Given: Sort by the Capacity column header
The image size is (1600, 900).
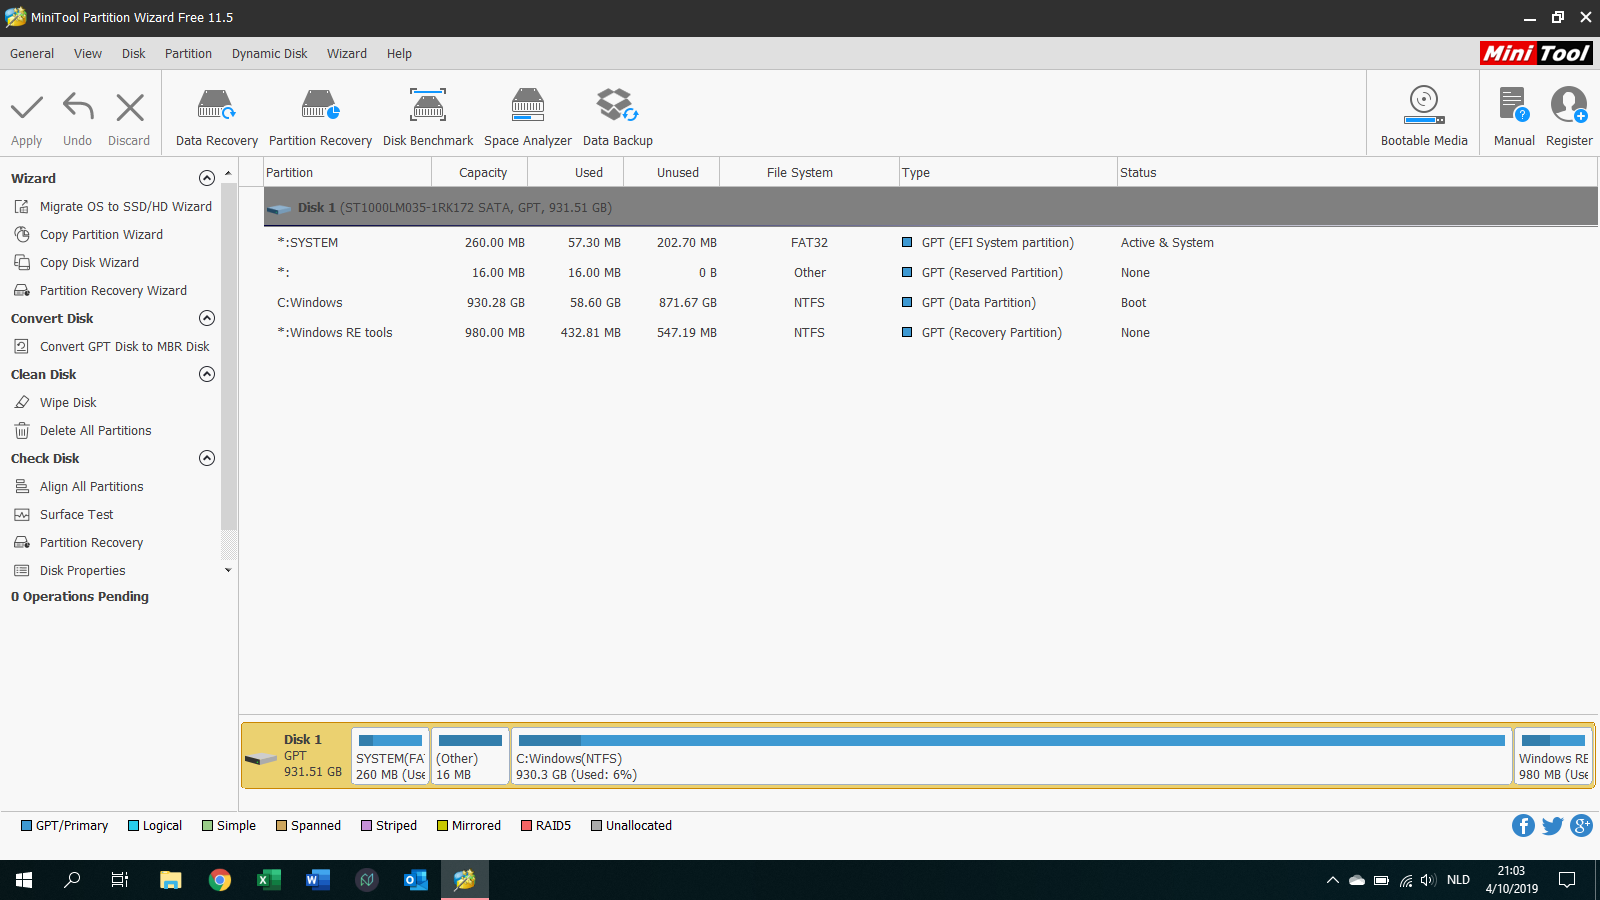Looking at the screenshot, I should click(x=482, y=173).
